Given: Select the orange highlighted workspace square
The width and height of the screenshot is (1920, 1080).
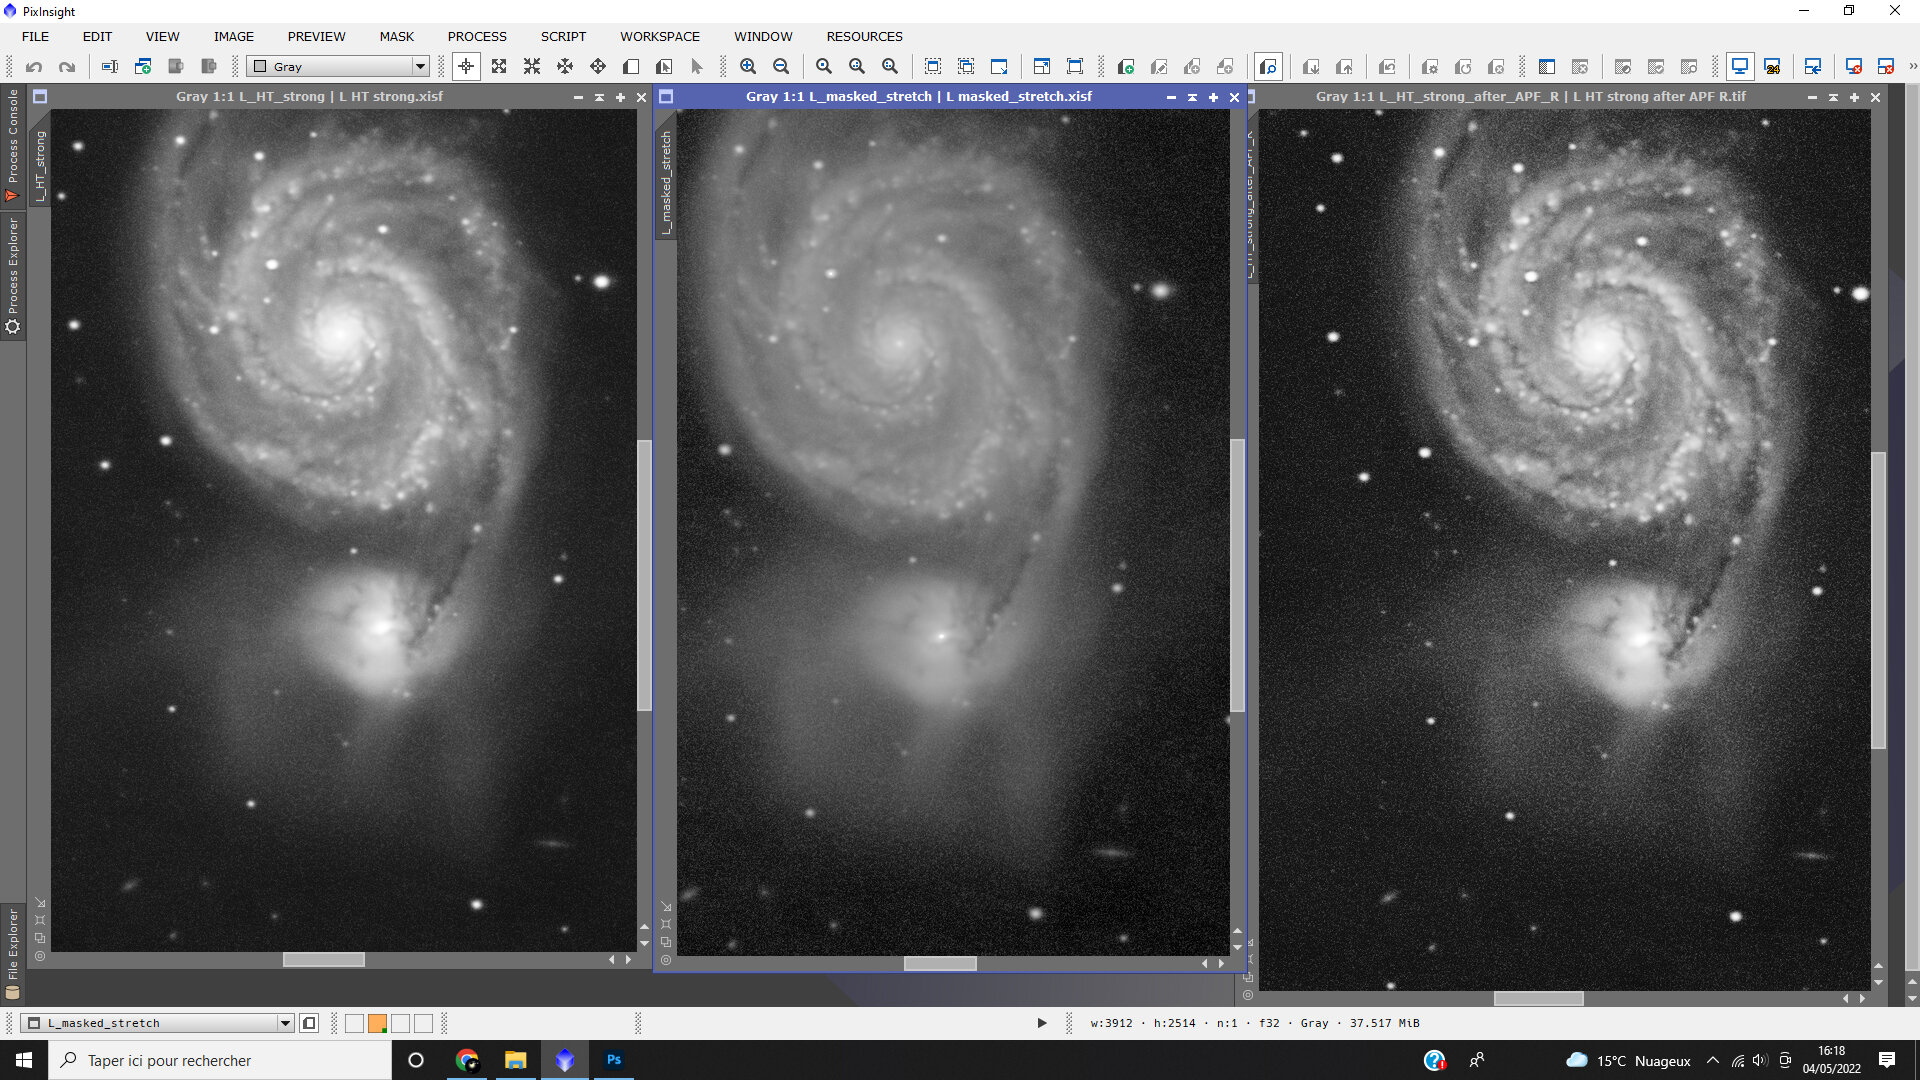Looking at the screenshot, I should (x=377, y=1023).
